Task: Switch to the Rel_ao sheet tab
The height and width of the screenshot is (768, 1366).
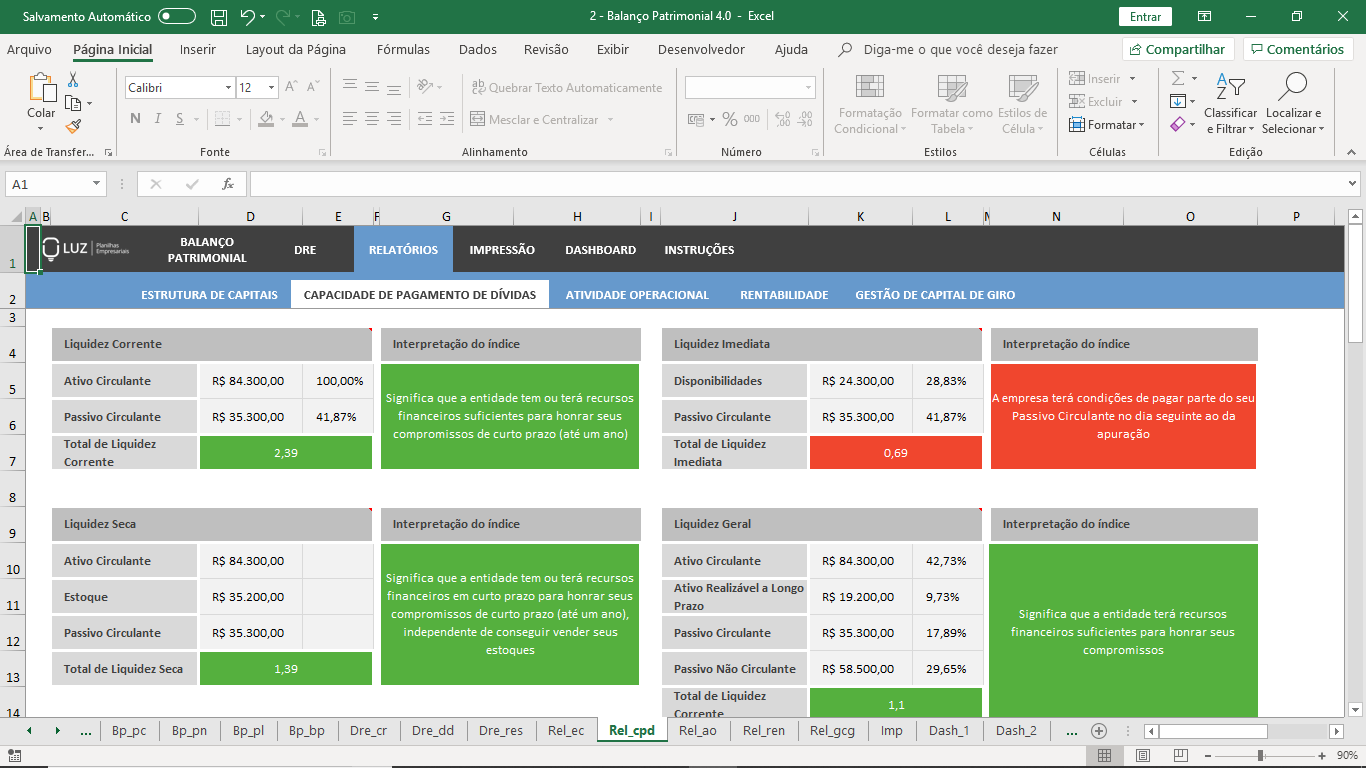Action: [x=697, y=731]
